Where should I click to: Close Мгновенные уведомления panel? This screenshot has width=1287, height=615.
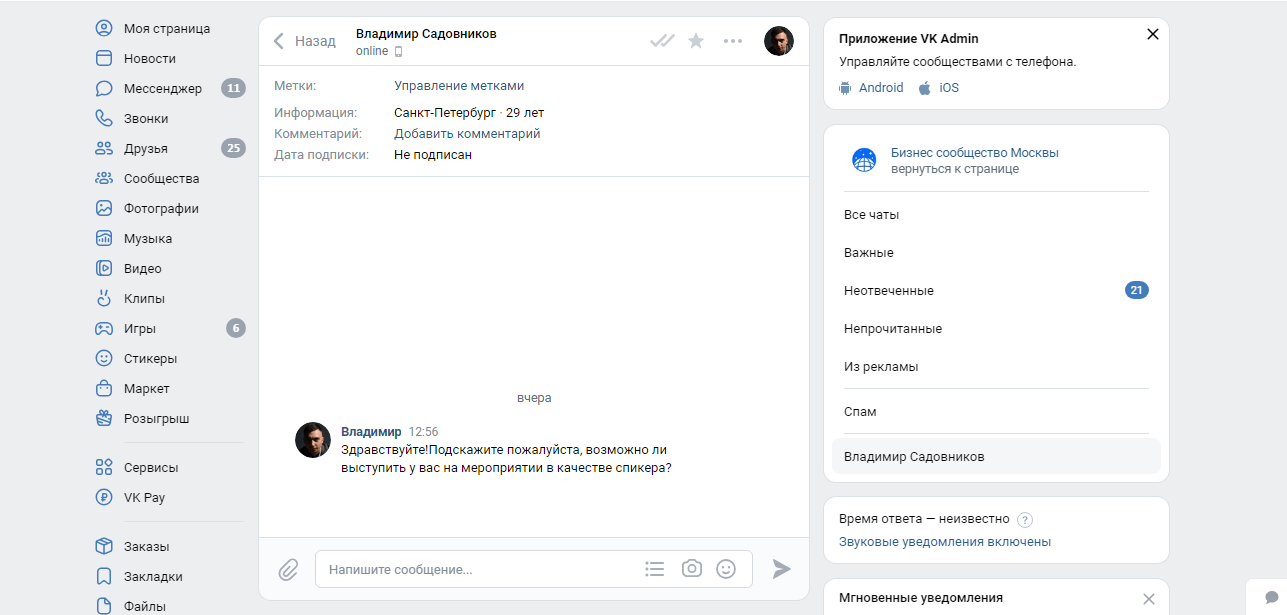(x=1148, y=599)
